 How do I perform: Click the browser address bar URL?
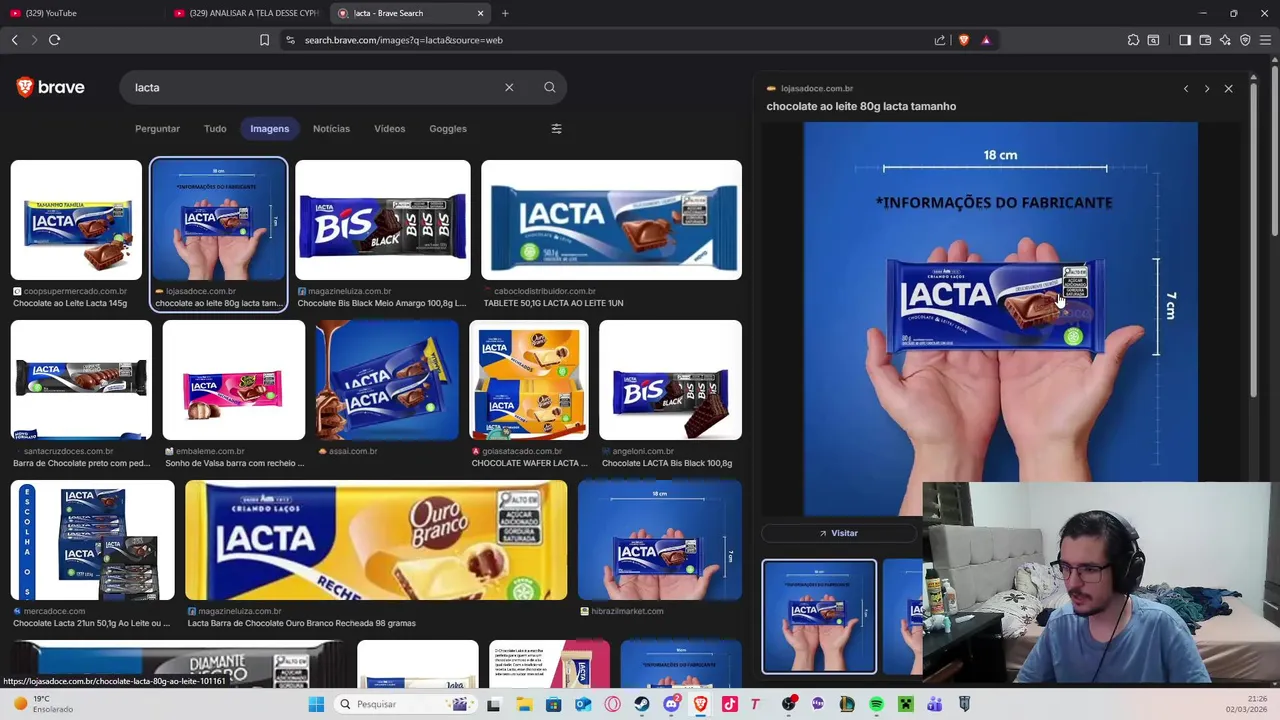click(x=403, y=40)
